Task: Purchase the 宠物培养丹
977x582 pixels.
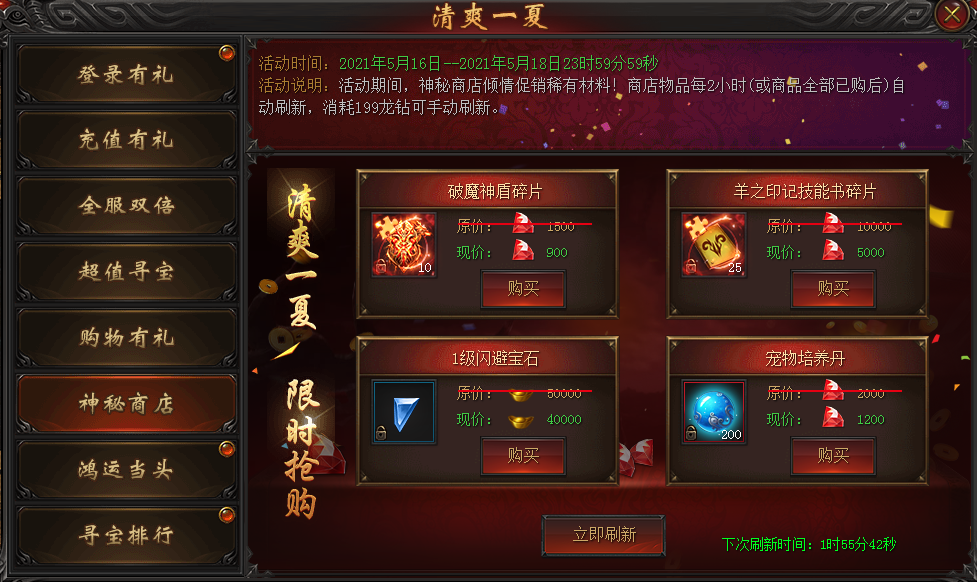Action: click(x=833, y=456)
